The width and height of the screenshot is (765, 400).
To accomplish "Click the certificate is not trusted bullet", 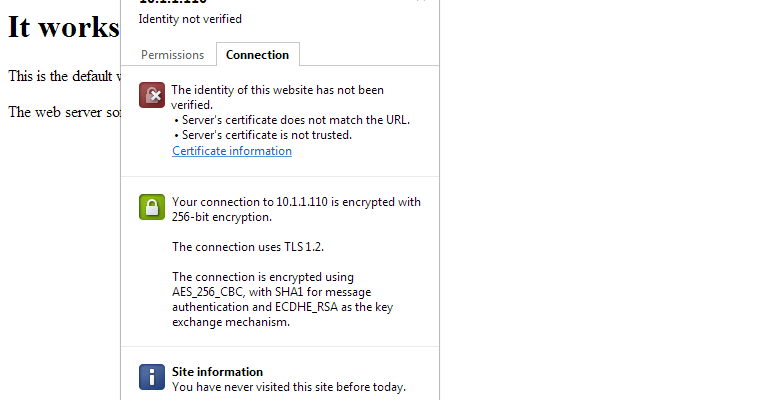I will pyautogui.click(x=262, y=135).
